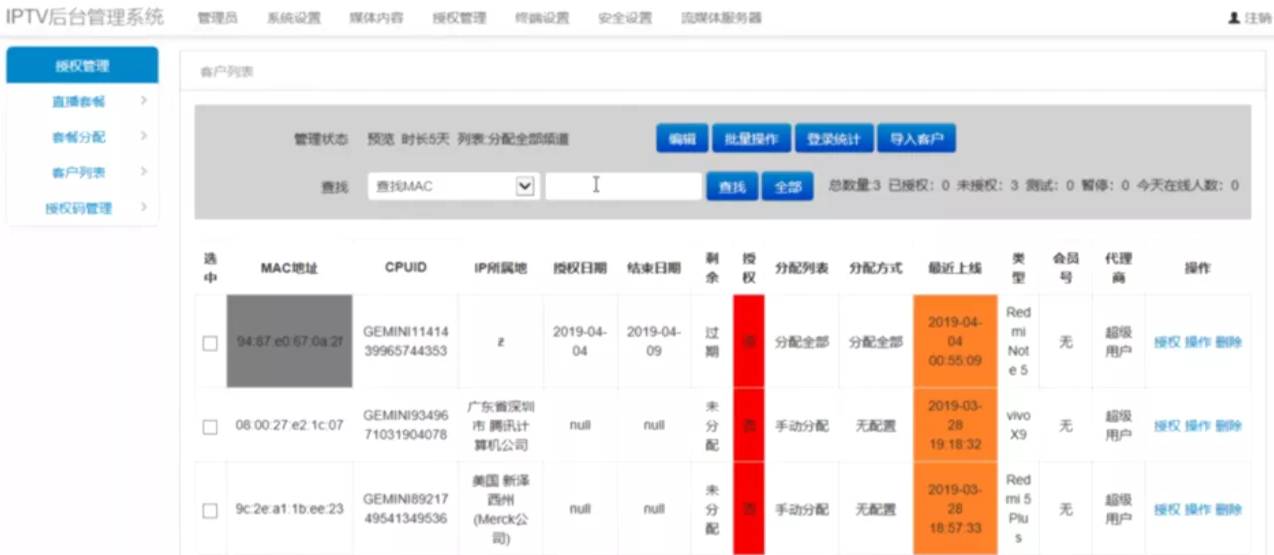Tick the checkbox for MAC 08:00:27:e2:1c:07
This screenshot has height=555, width=1274.
(x=210, y=426)
